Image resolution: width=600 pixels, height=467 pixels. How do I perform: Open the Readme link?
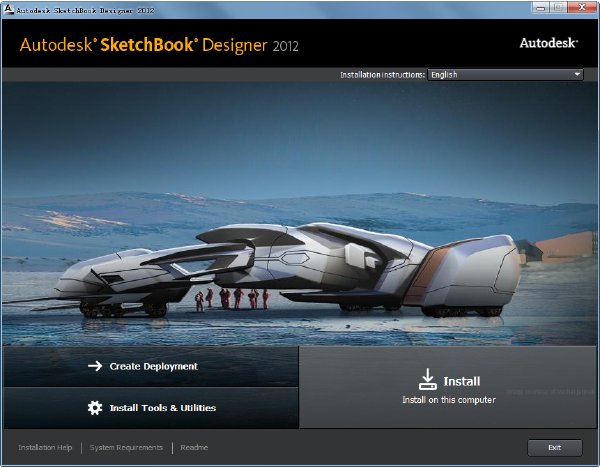[194, 447]
